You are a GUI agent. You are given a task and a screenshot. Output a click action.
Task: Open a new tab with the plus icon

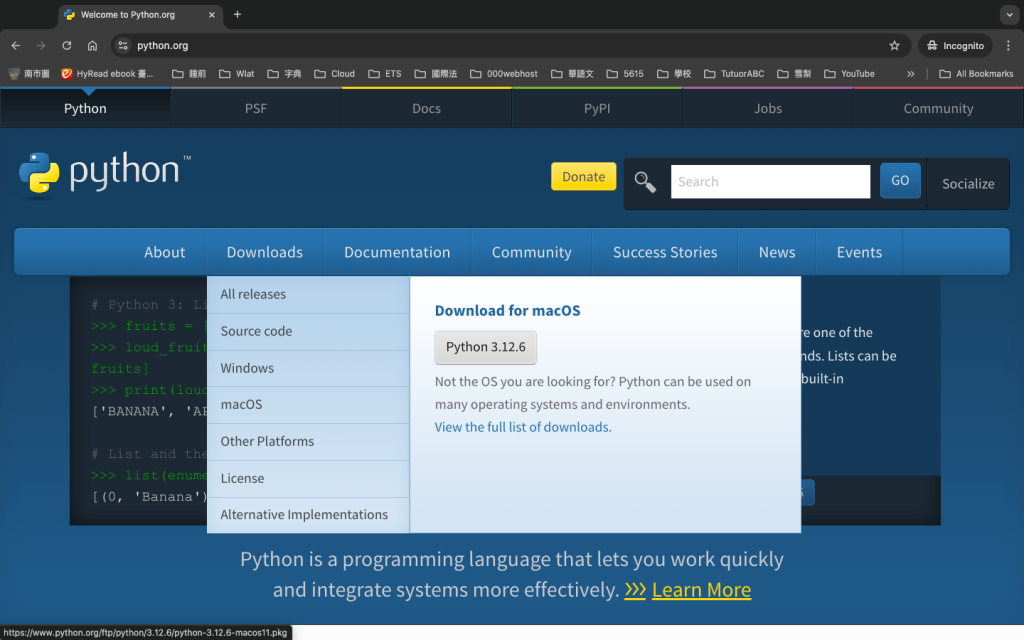click(237, 14)
